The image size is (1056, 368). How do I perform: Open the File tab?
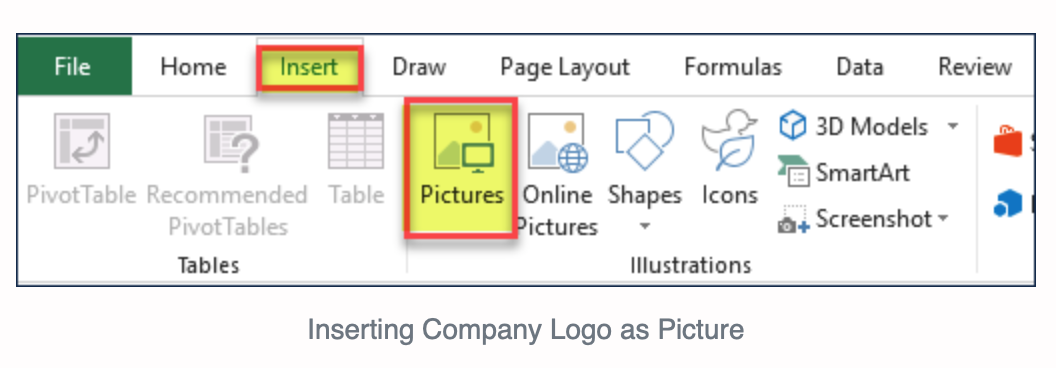coord(73,67)
